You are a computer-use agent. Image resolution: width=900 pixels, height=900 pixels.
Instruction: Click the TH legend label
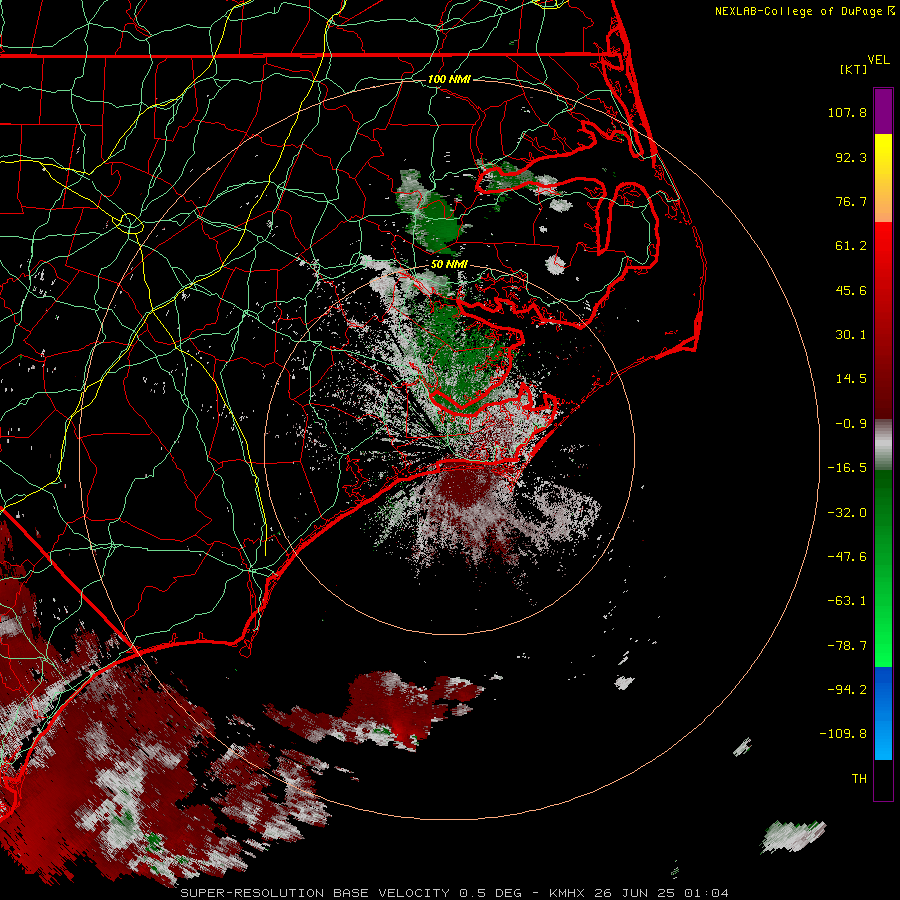click(x=859, y=779)
